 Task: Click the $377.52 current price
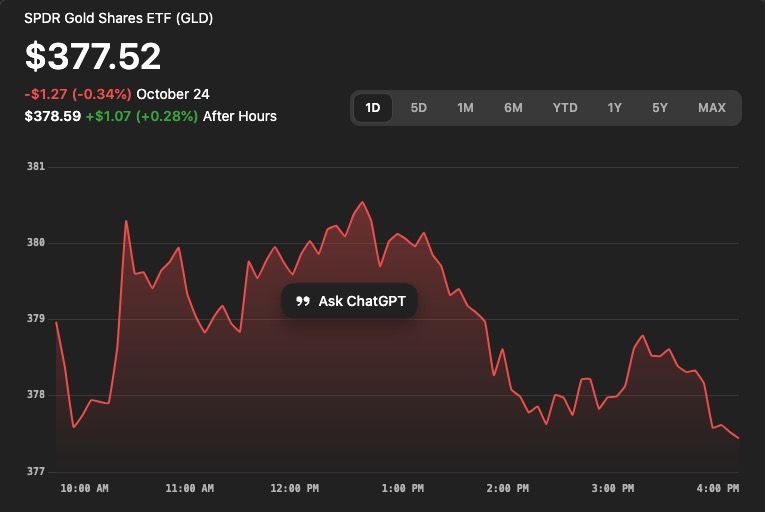tap(92, 57)
